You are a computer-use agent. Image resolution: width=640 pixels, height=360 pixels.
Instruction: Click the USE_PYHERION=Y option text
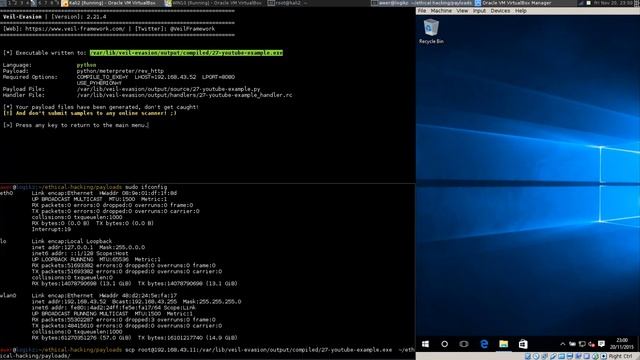[99, 83]
